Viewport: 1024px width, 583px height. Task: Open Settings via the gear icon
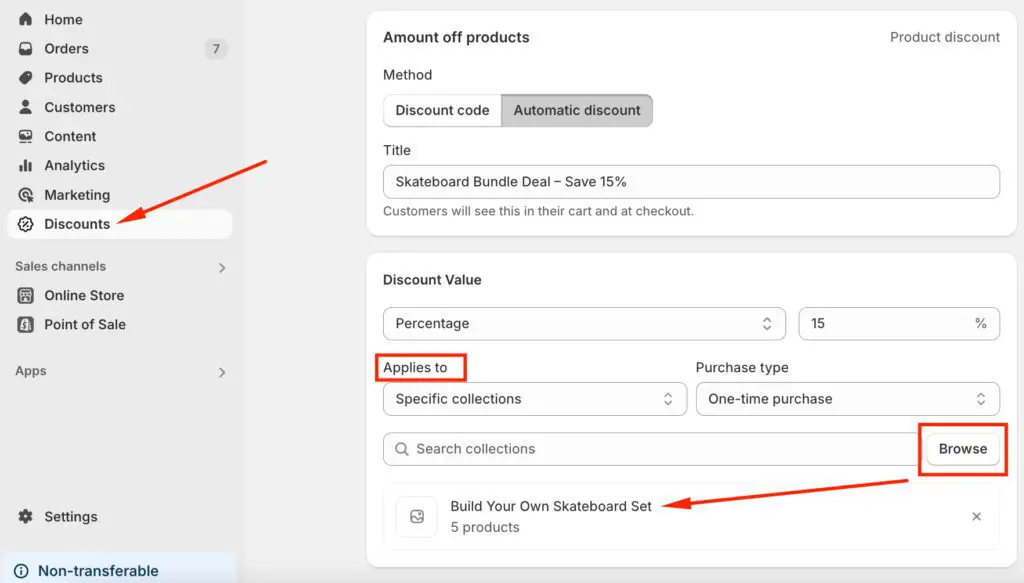pyautogui.click(x=26, y=517)
